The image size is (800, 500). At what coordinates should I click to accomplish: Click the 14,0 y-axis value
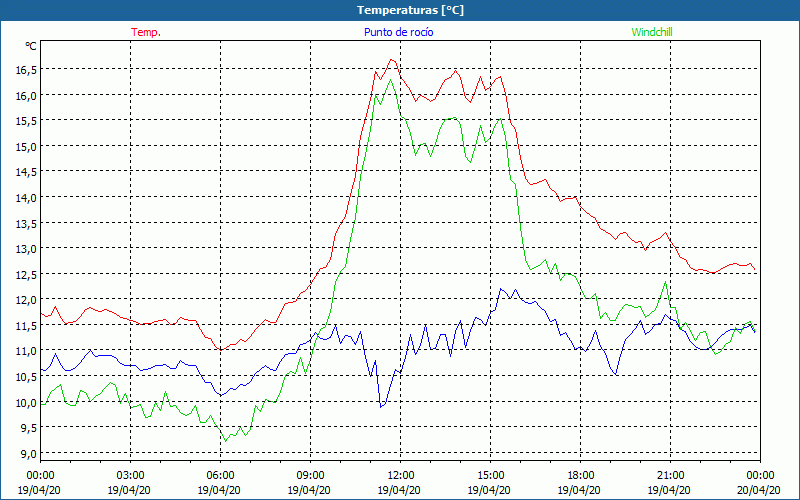[x=27, y=197]
